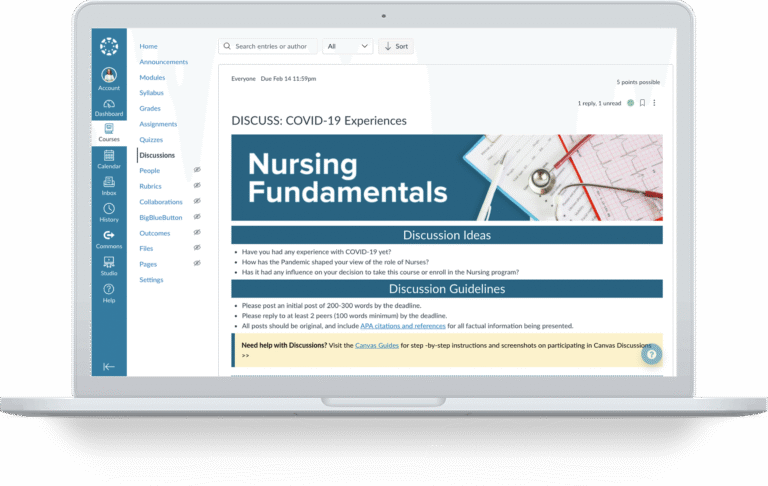Click the Nursing Fundamentals banner image
The image size is (768, 486).
446,178
